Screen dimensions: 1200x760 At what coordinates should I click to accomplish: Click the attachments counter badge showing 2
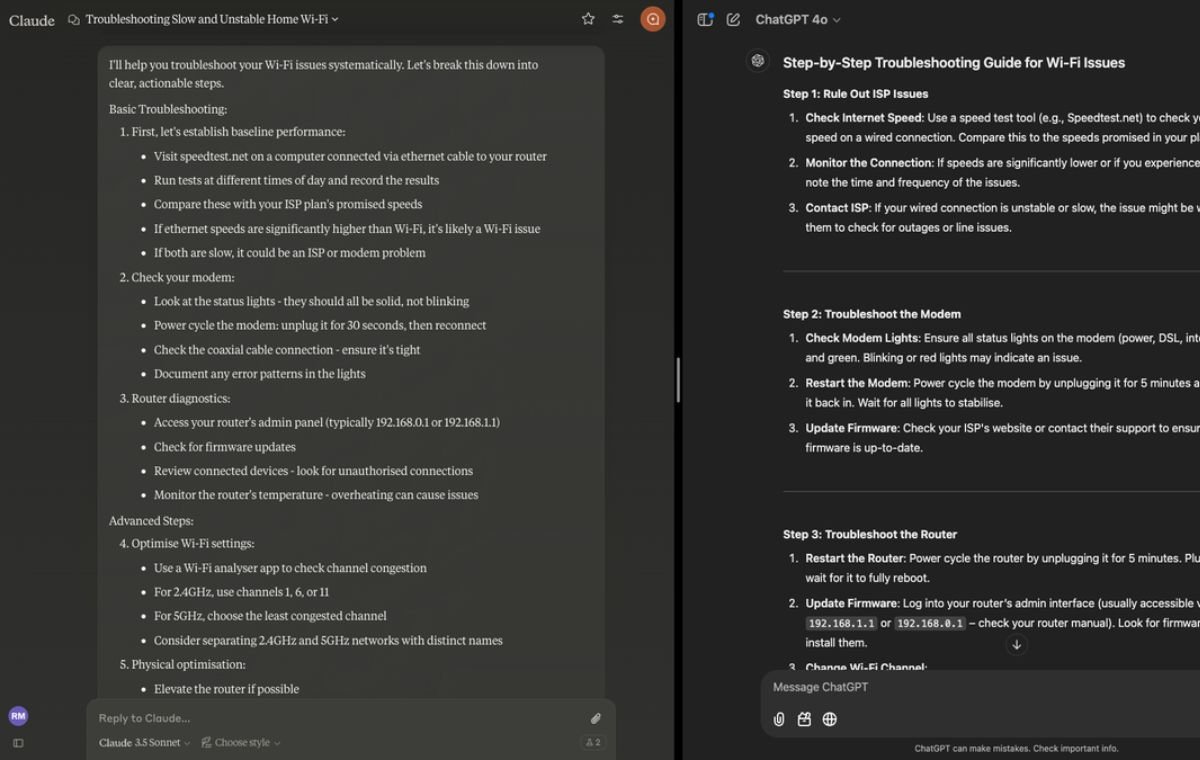(592, 743)
